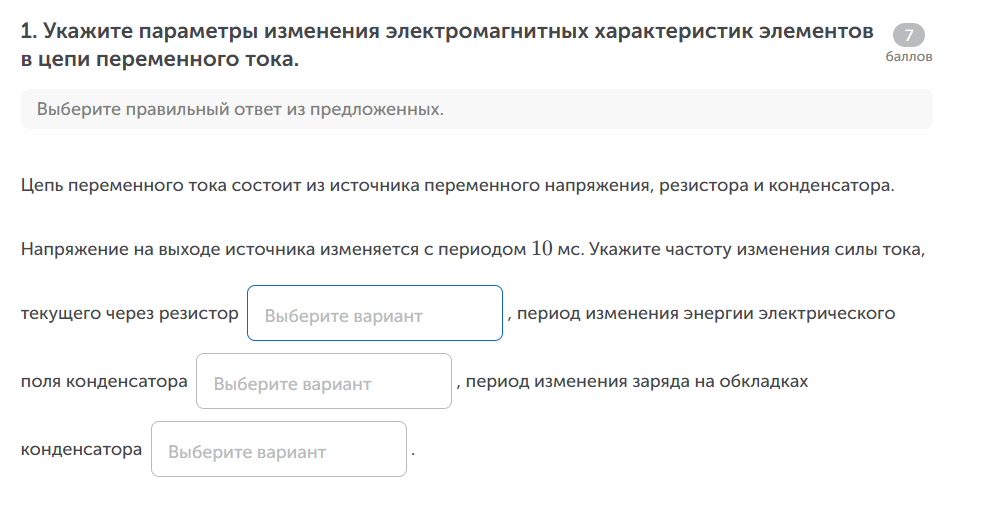985x505 pixels.
Task: Expand the capacitor field energy period dropdown
Action: [x=323, y=382]
